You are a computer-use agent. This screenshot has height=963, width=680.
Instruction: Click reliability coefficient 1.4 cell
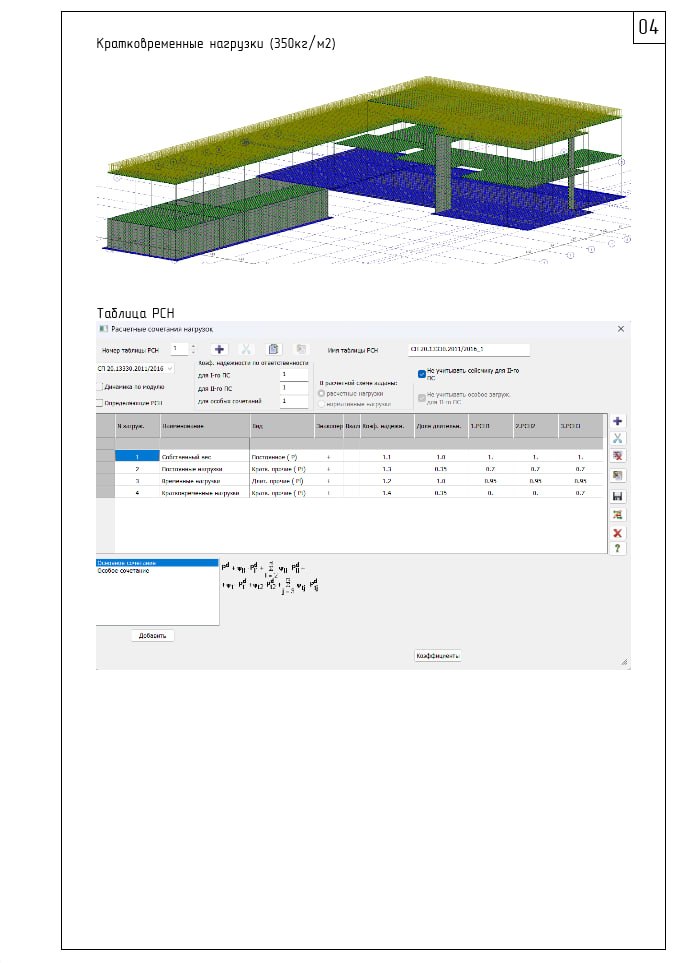[387, 493]
